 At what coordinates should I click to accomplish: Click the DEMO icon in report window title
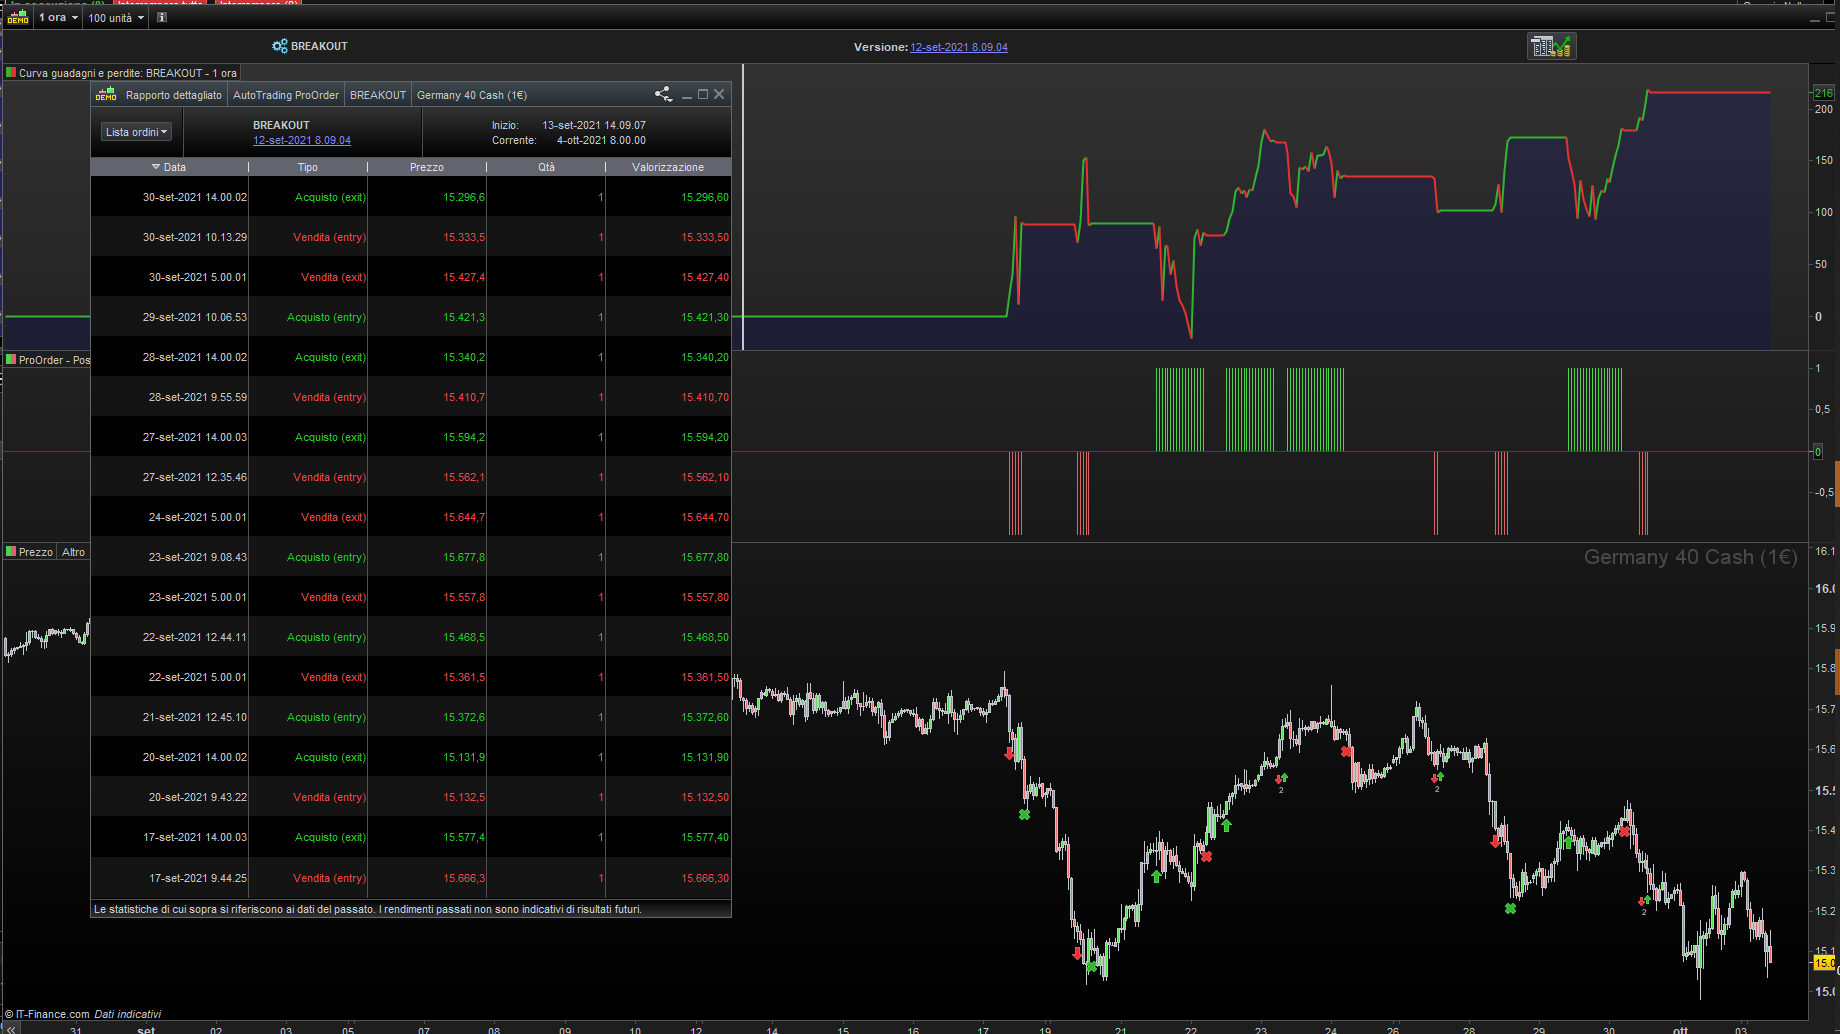coord(106,95)
